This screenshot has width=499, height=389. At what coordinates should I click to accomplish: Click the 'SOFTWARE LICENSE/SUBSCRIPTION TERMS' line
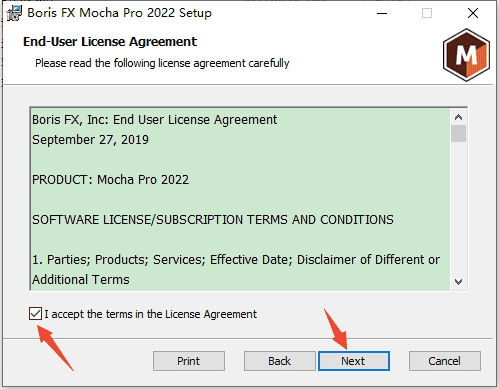pyautogui.click(x=213, y=220)
